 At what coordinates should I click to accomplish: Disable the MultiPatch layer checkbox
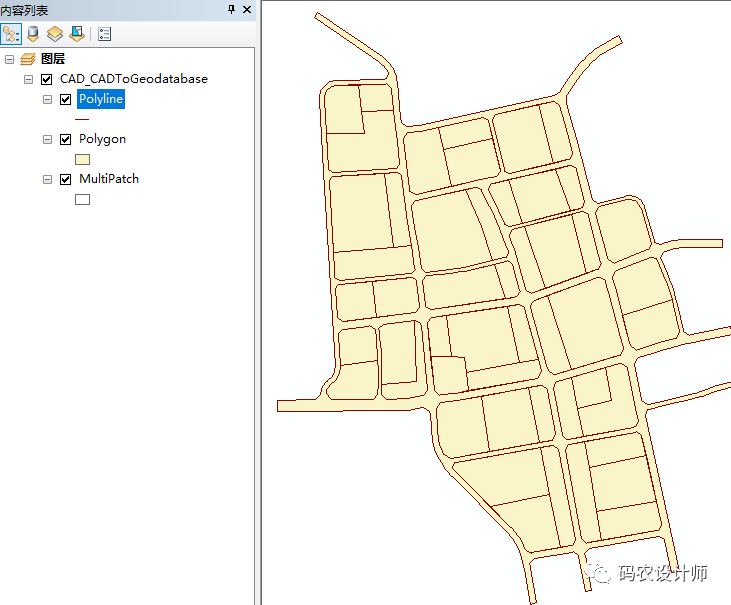click(65, 179)
